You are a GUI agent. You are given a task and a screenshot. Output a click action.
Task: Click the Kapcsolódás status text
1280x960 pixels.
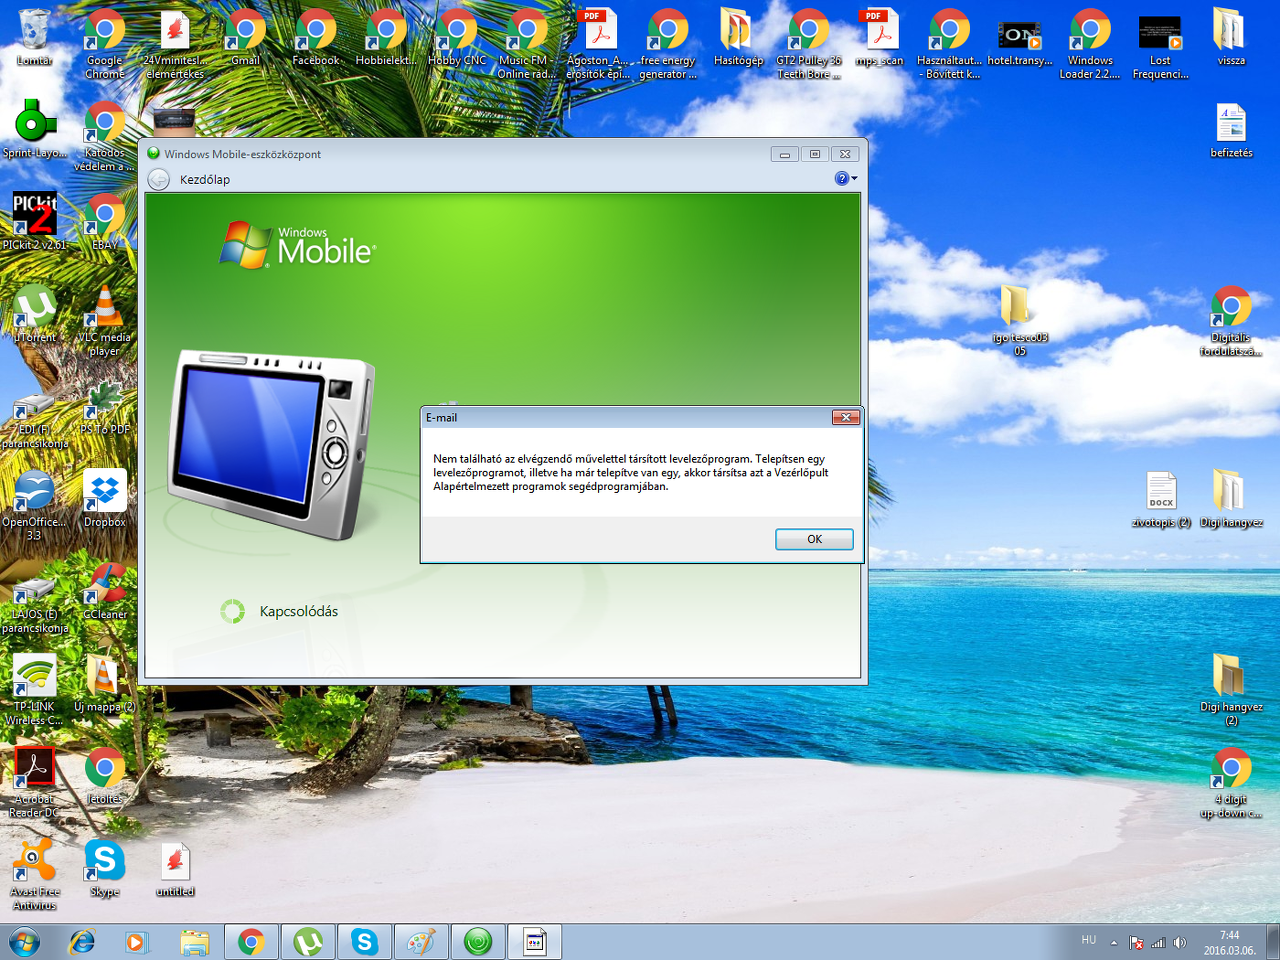[x=299, y=611]
